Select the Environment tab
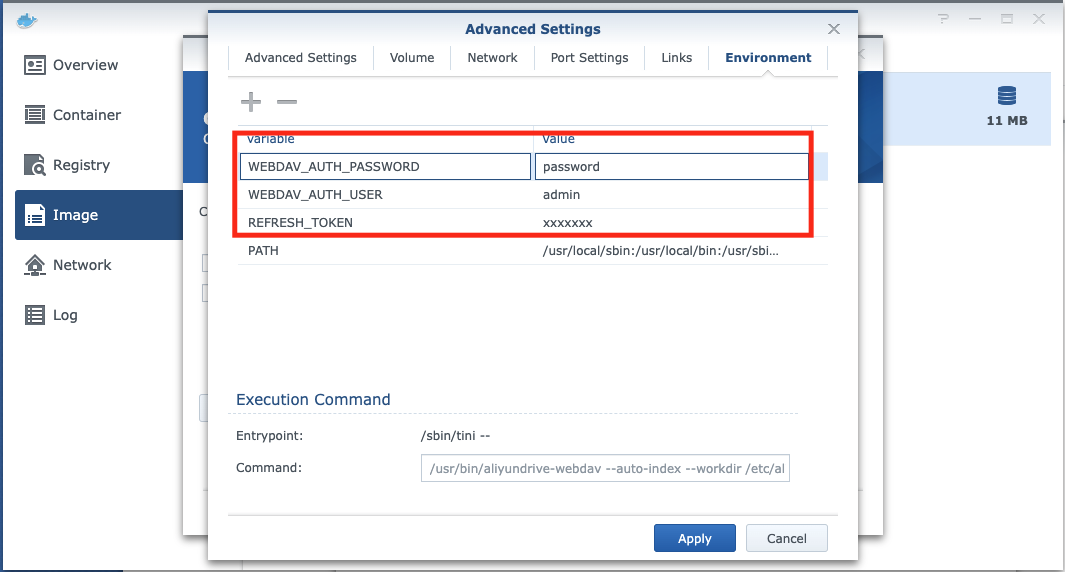Image resolution: width=1065 pixels, height=572 pixels. pos(768,58)
